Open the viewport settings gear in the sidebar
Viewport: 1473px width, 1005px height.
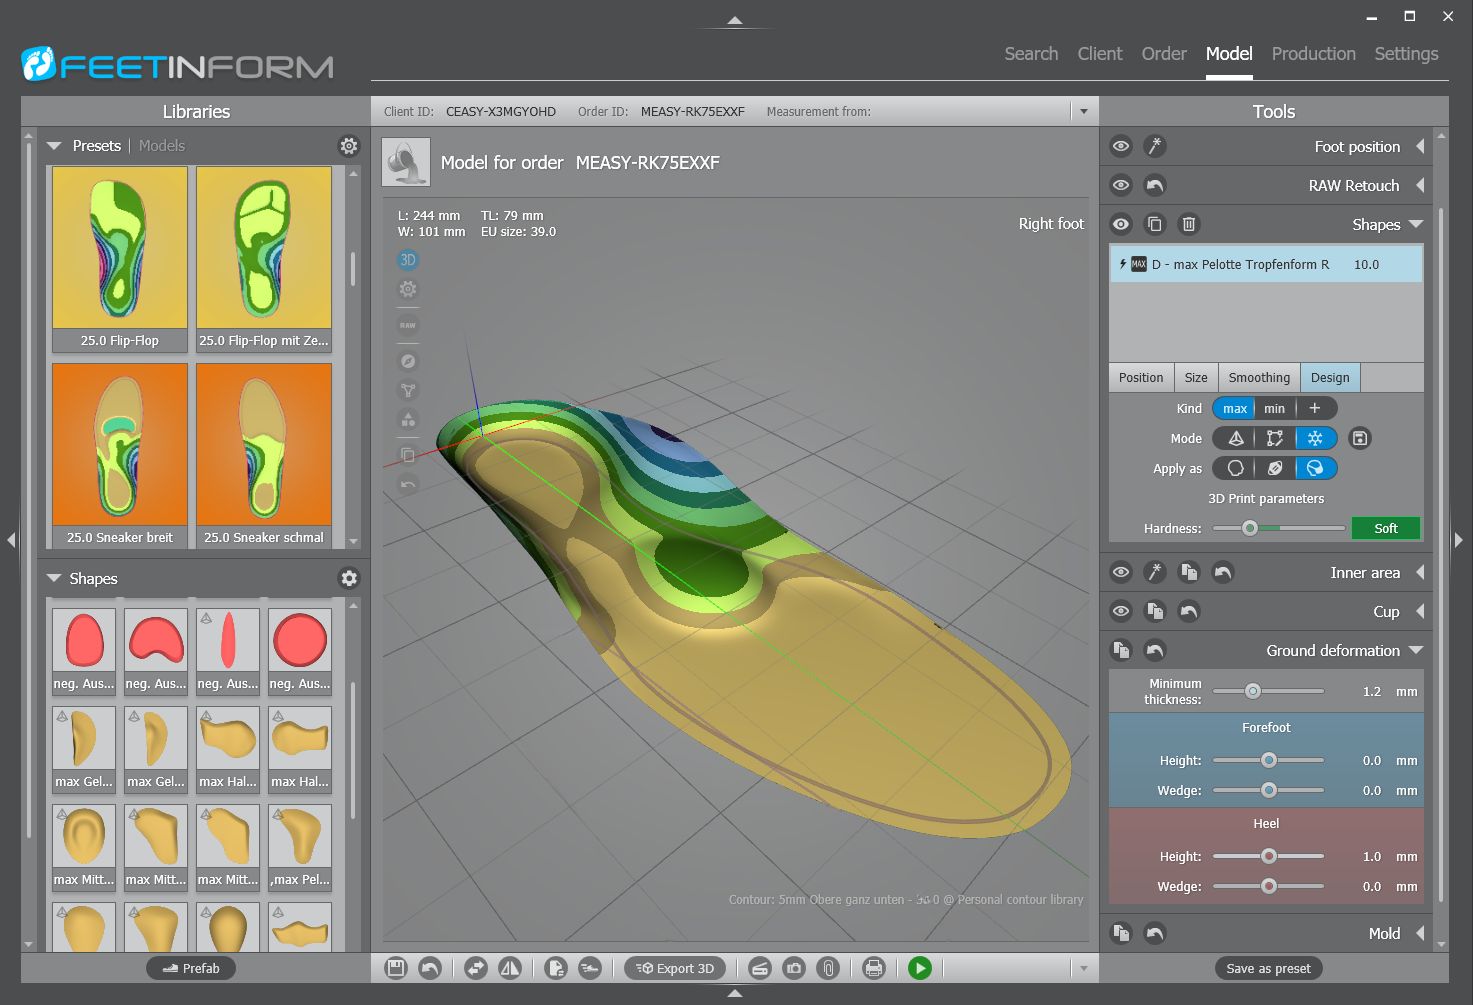407,289
